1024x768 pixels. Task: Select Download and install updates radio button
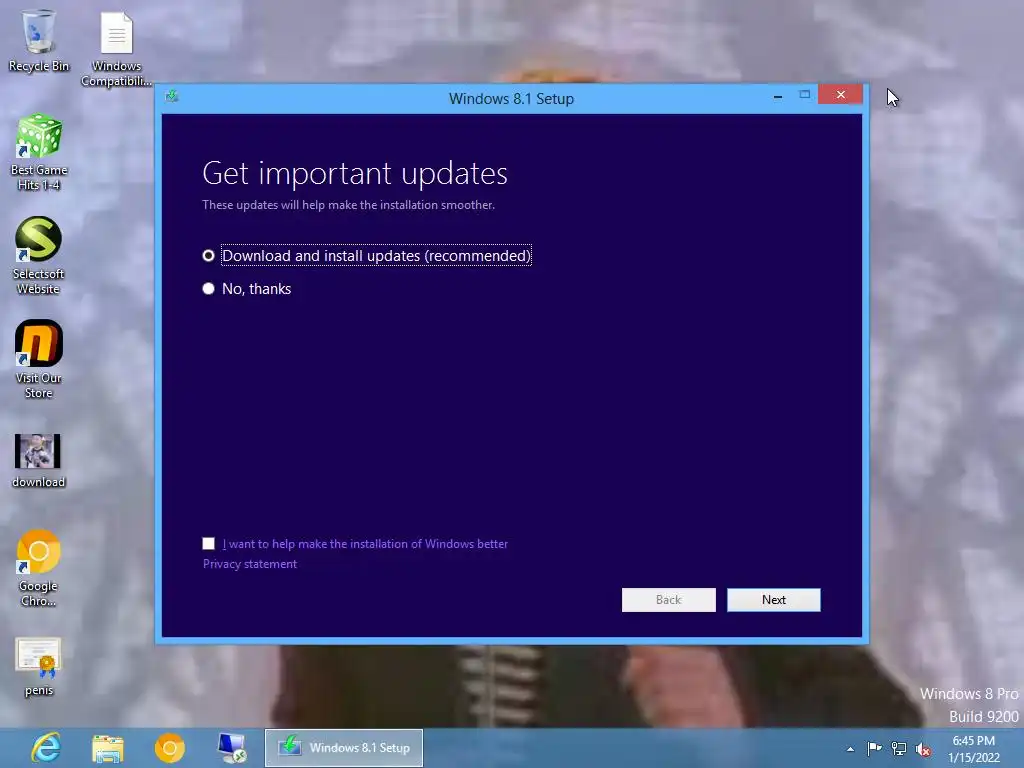(208, 255)
